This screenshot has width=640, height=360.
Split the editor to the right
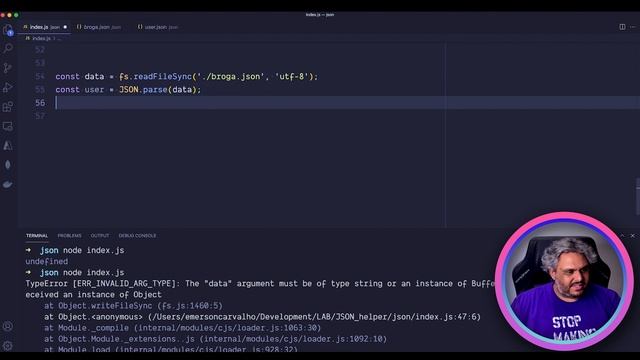coord(622,27)
